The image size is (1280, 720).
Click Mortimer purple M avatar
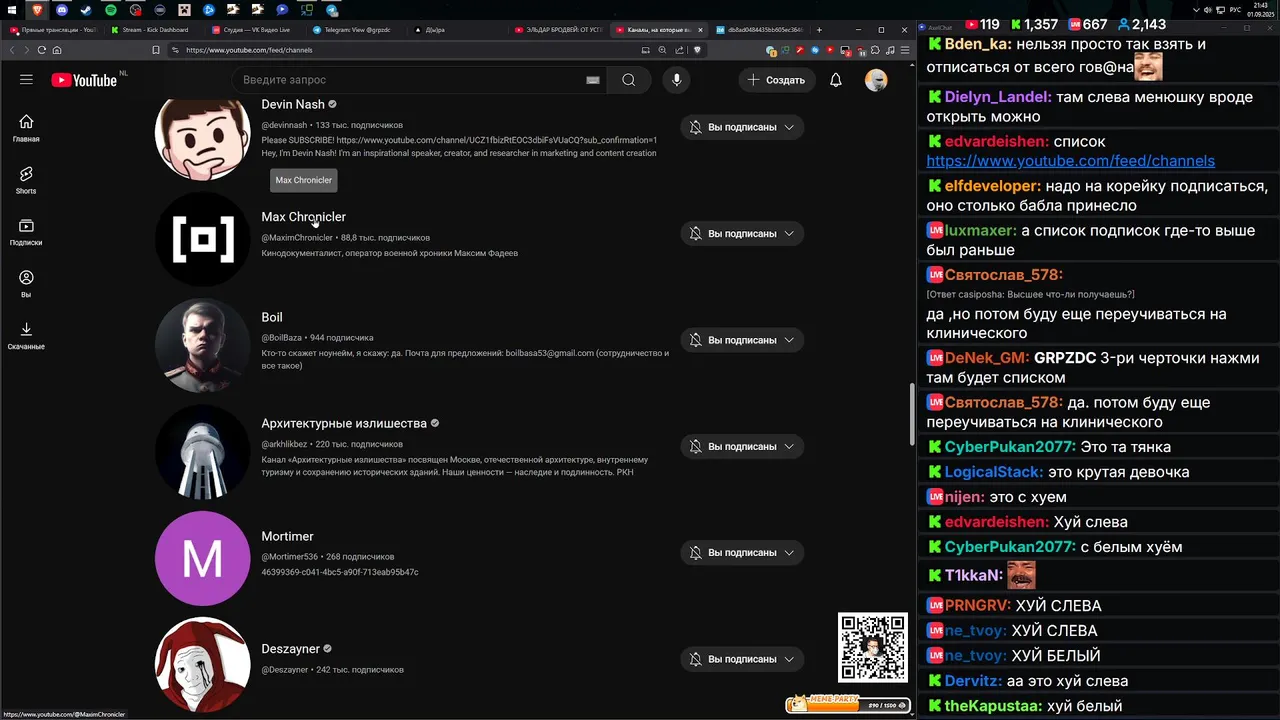point(202,558)
